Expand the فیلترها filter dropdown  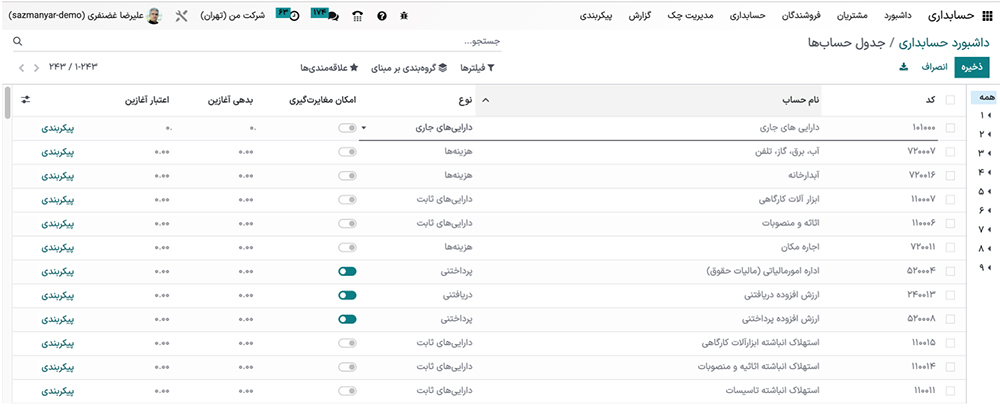(x=477, y=67)
